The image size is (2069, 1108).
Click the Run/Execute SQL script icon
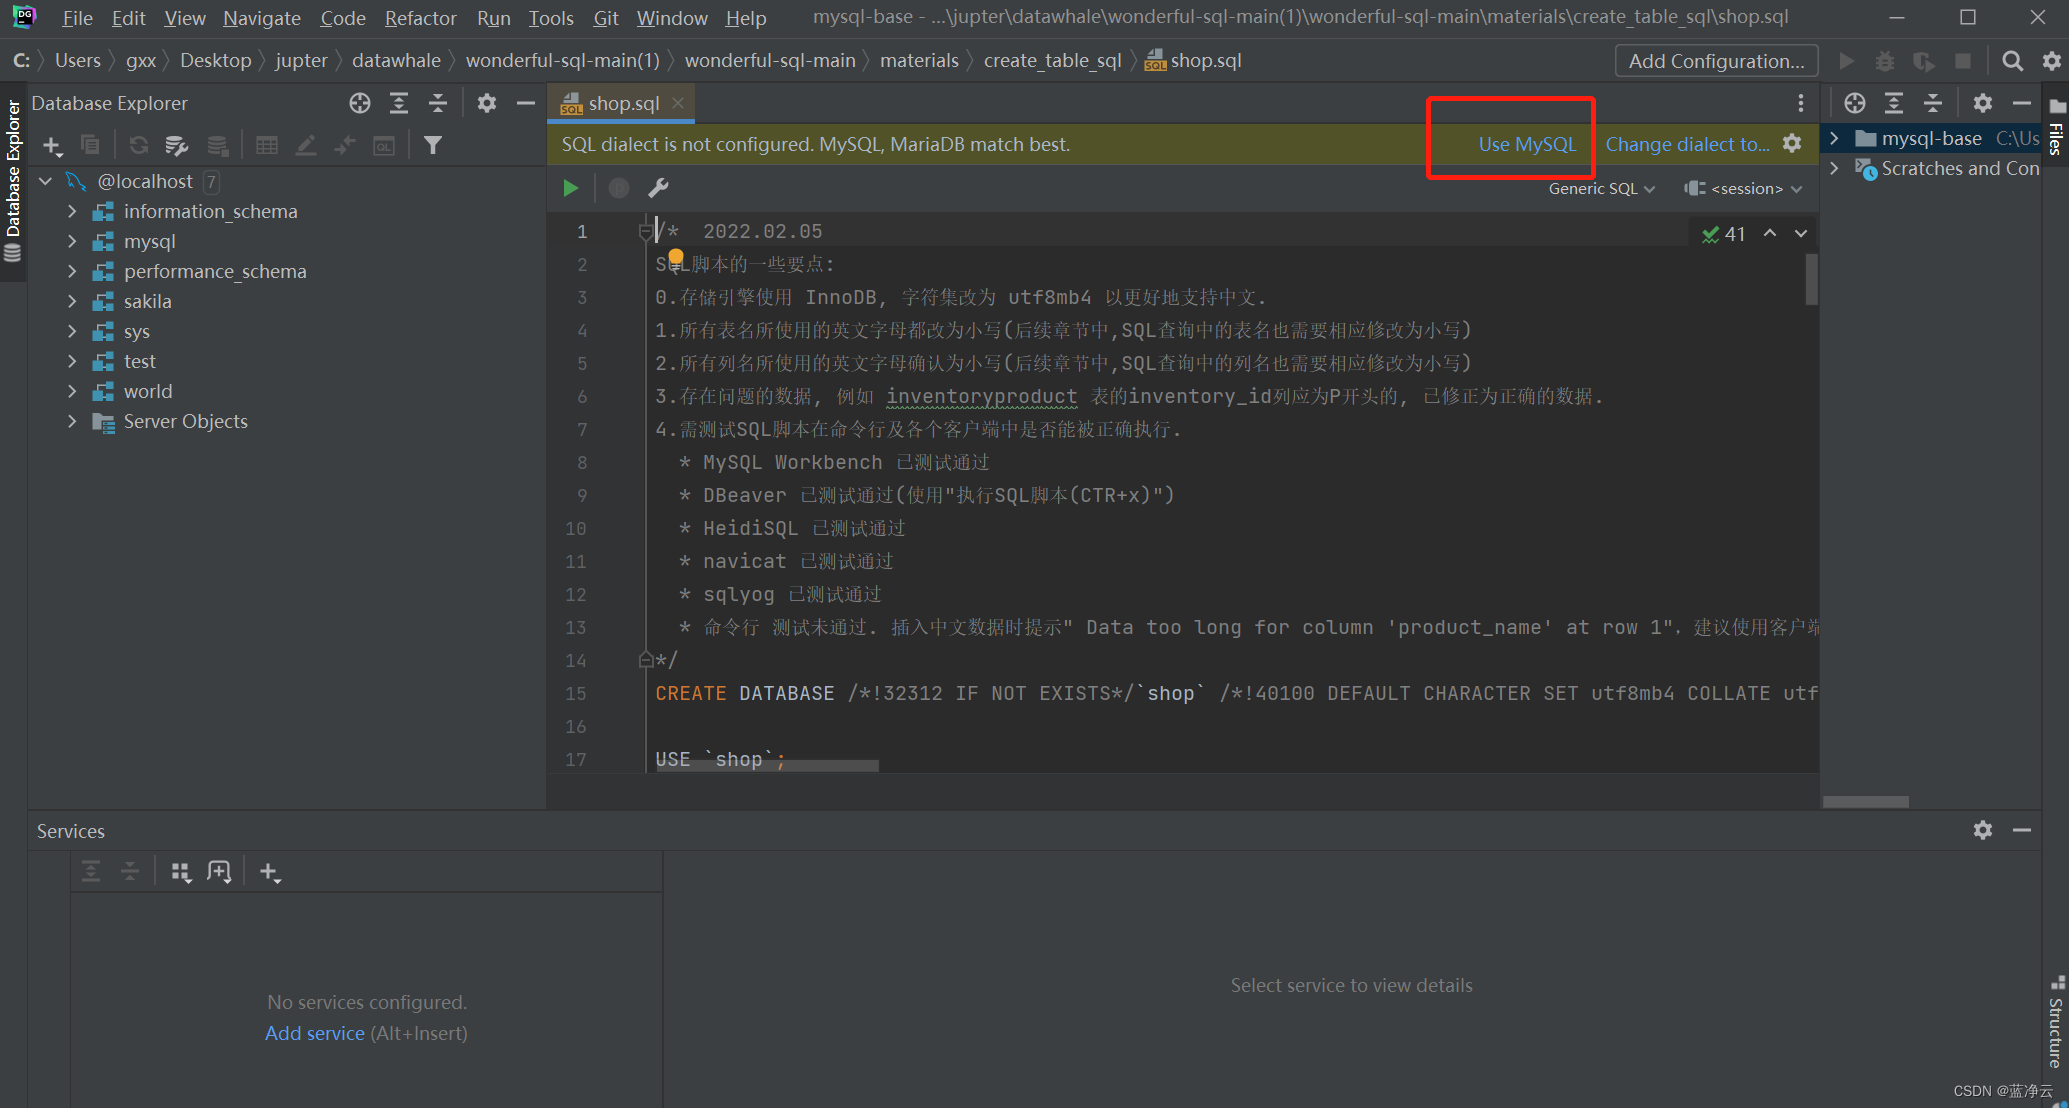point(571,187)
